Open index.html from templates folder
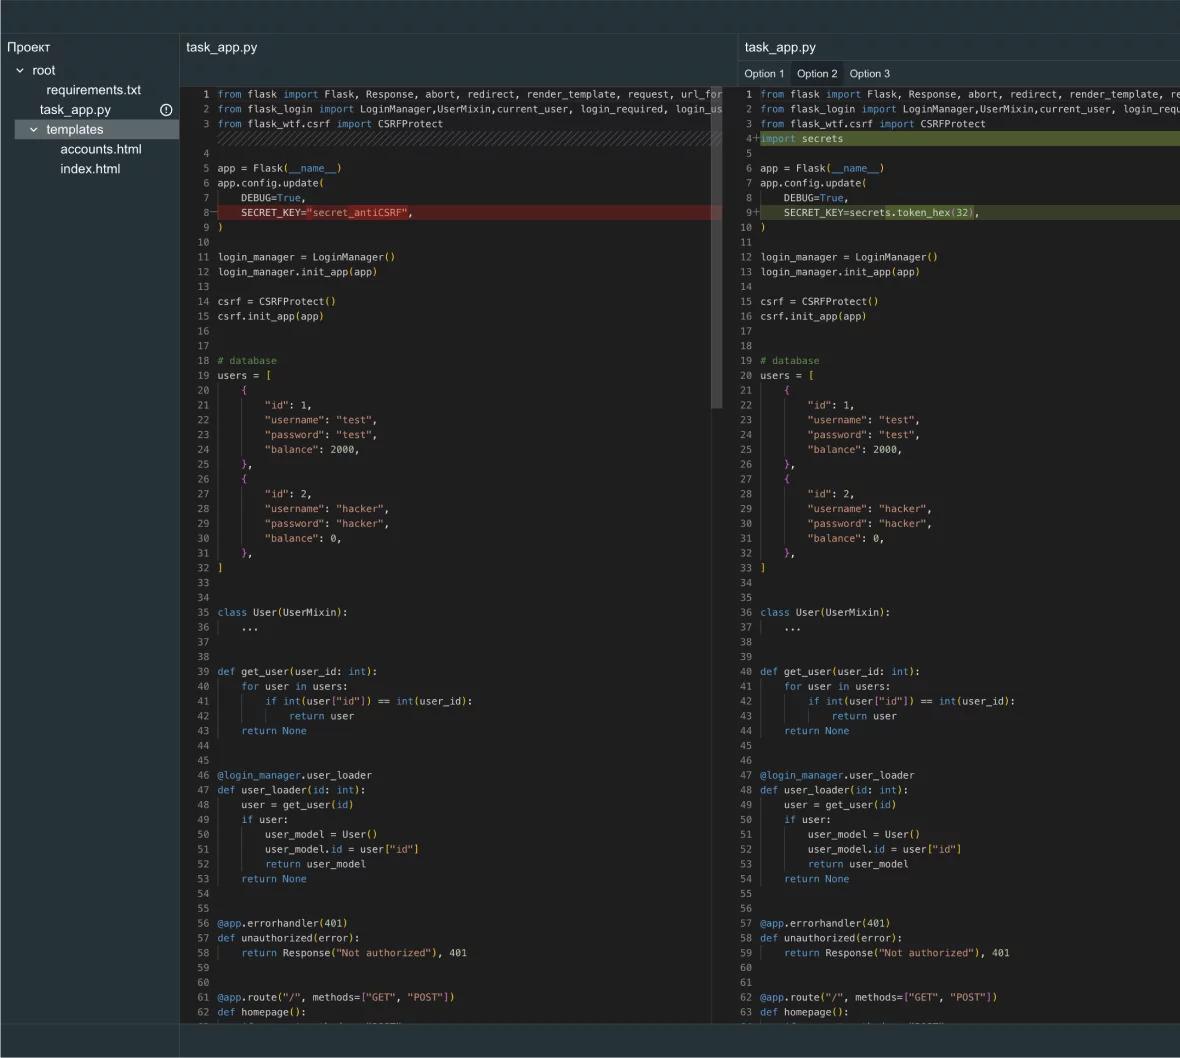Image resolution: width=1180 pixels, height=1058 pixels. [x=90, y=169]
